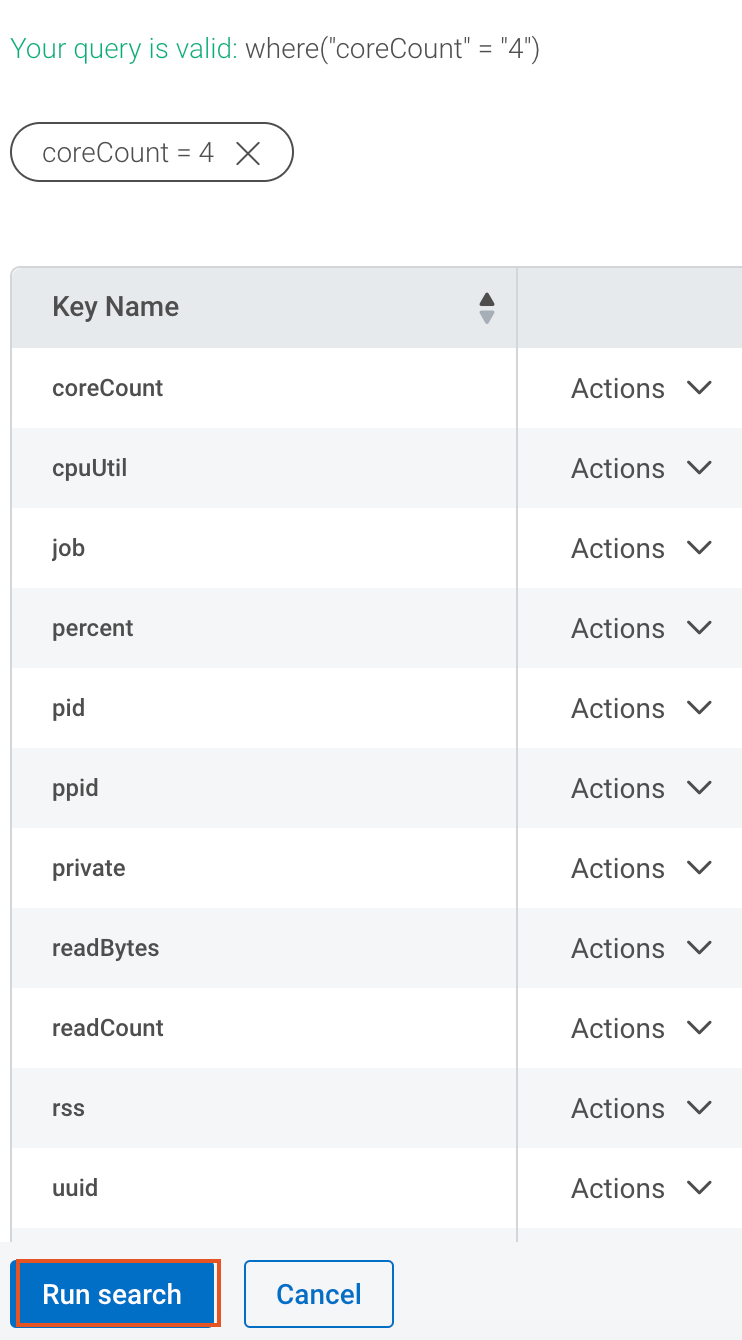Select the uuid key row

pos(264,1188)
